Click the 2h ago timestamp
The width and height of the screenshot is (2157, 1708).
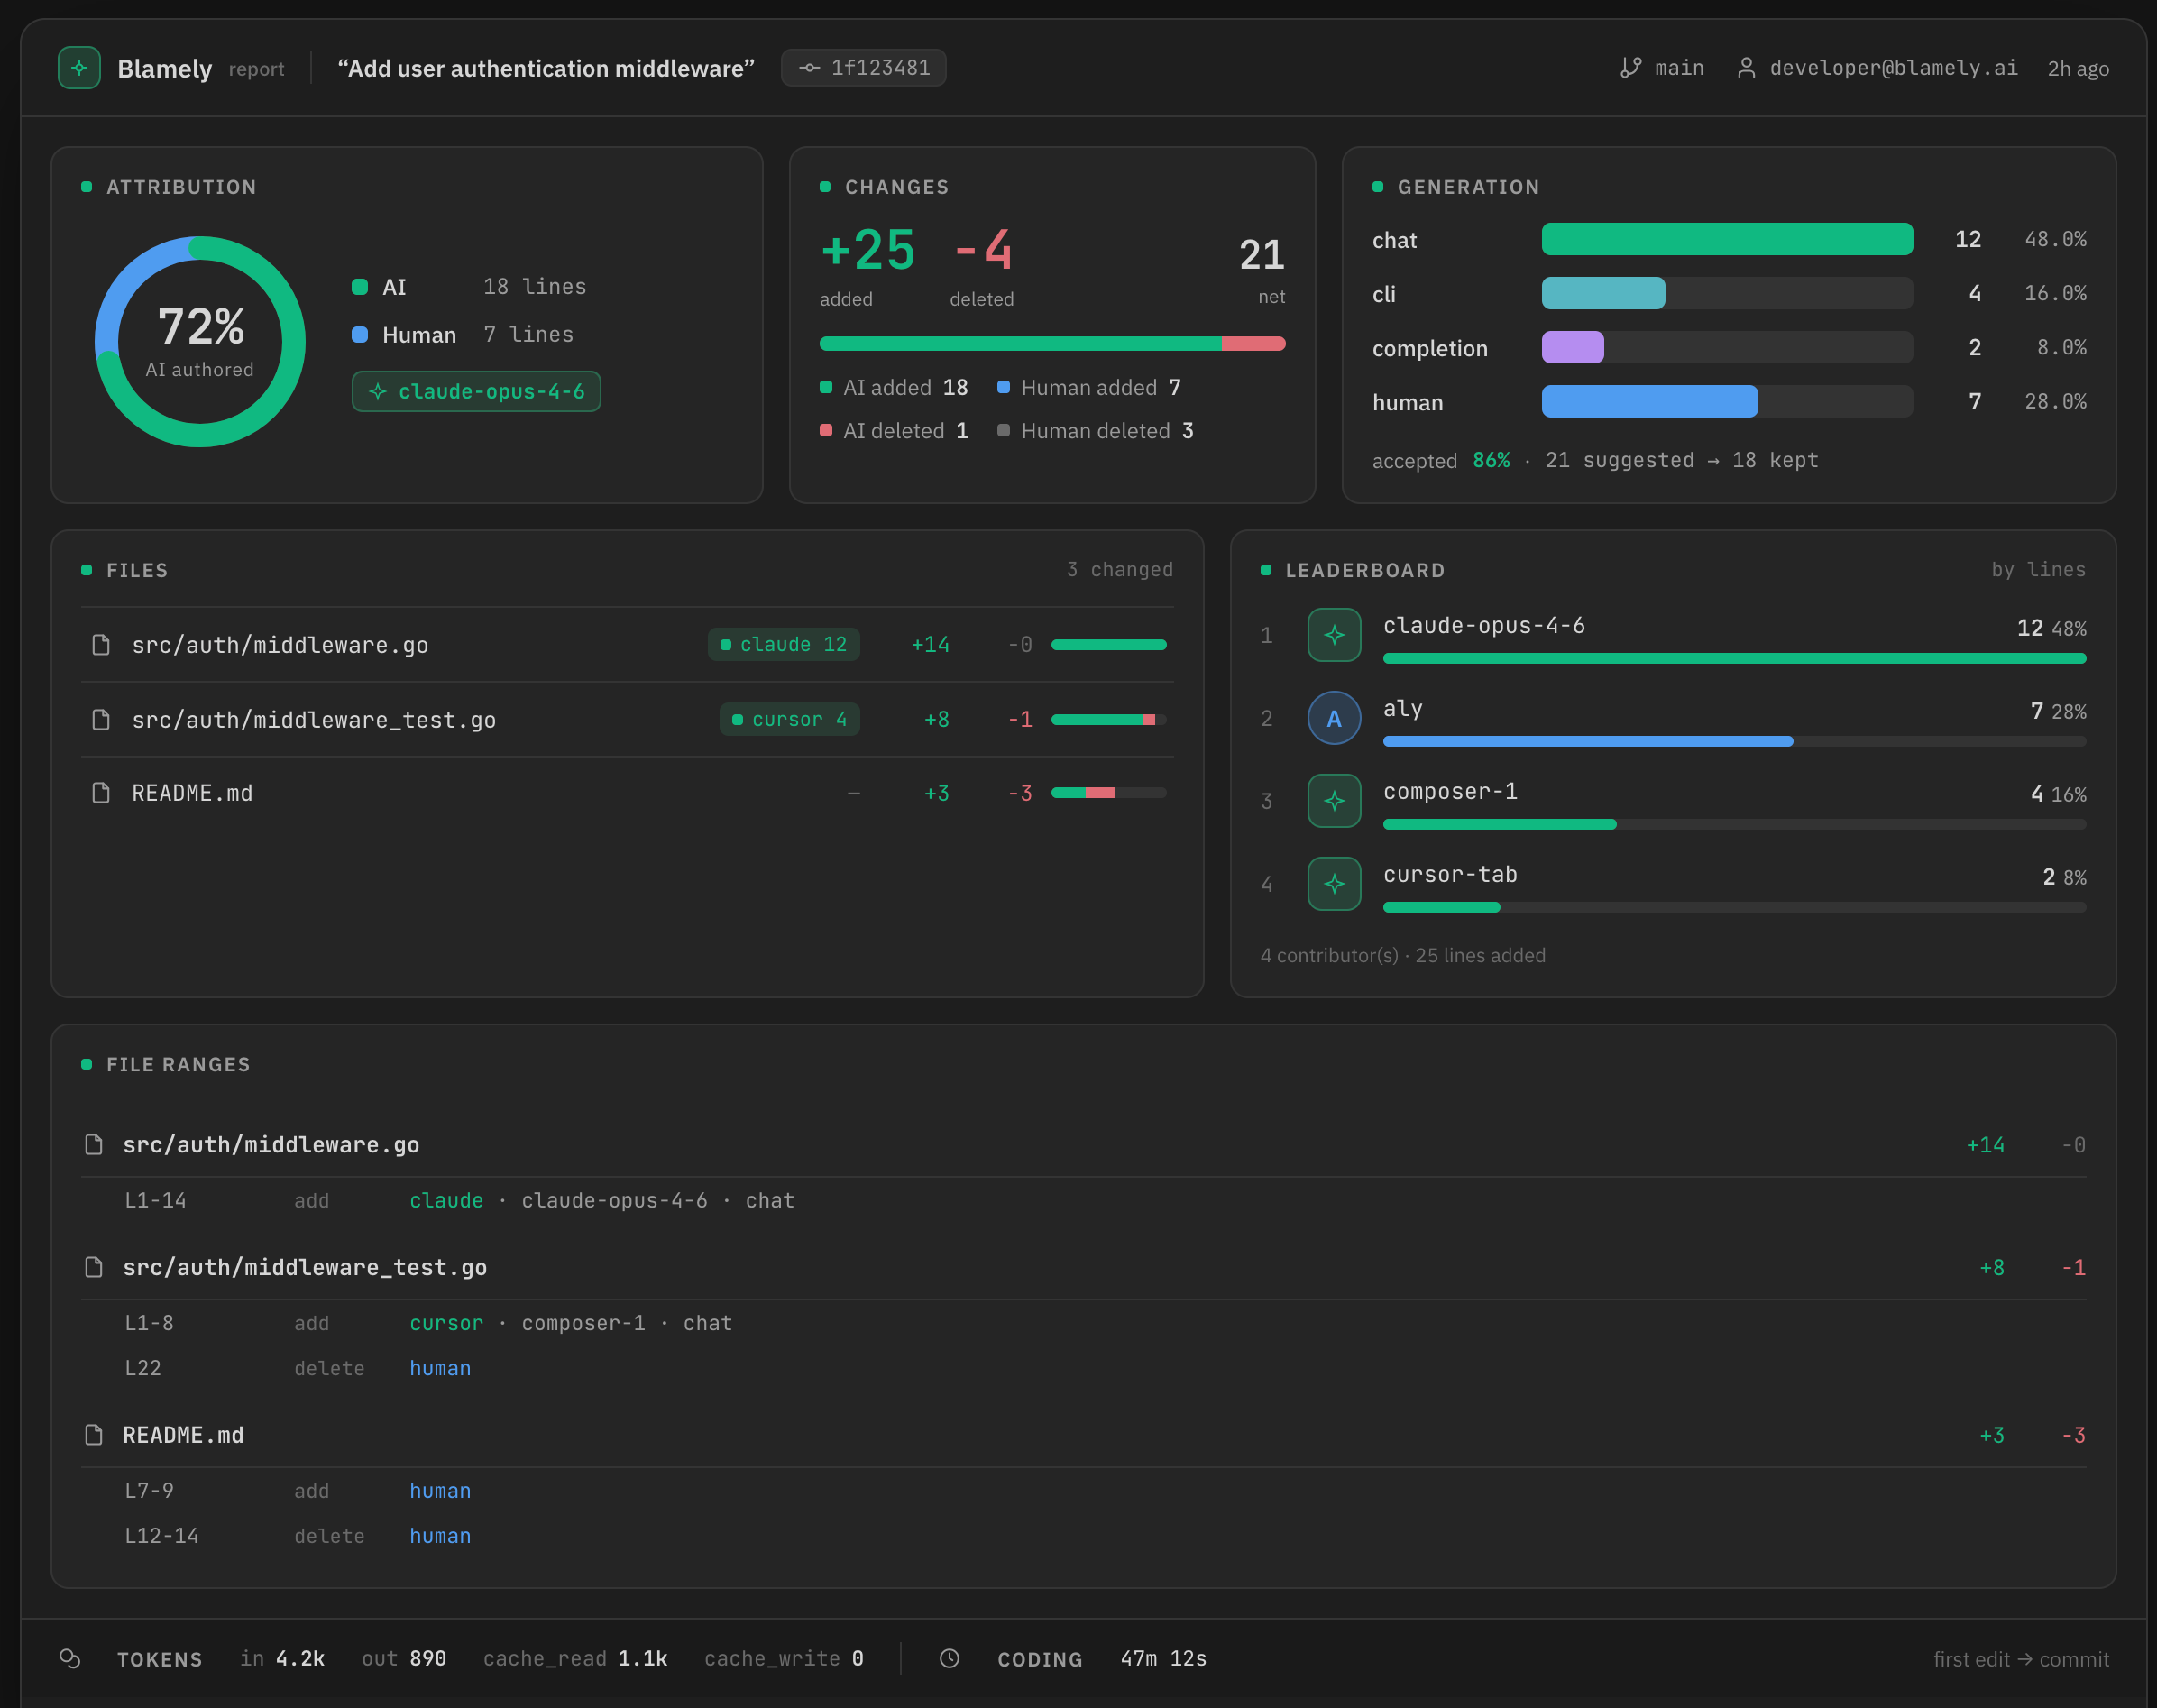[x=2078, y=69]
